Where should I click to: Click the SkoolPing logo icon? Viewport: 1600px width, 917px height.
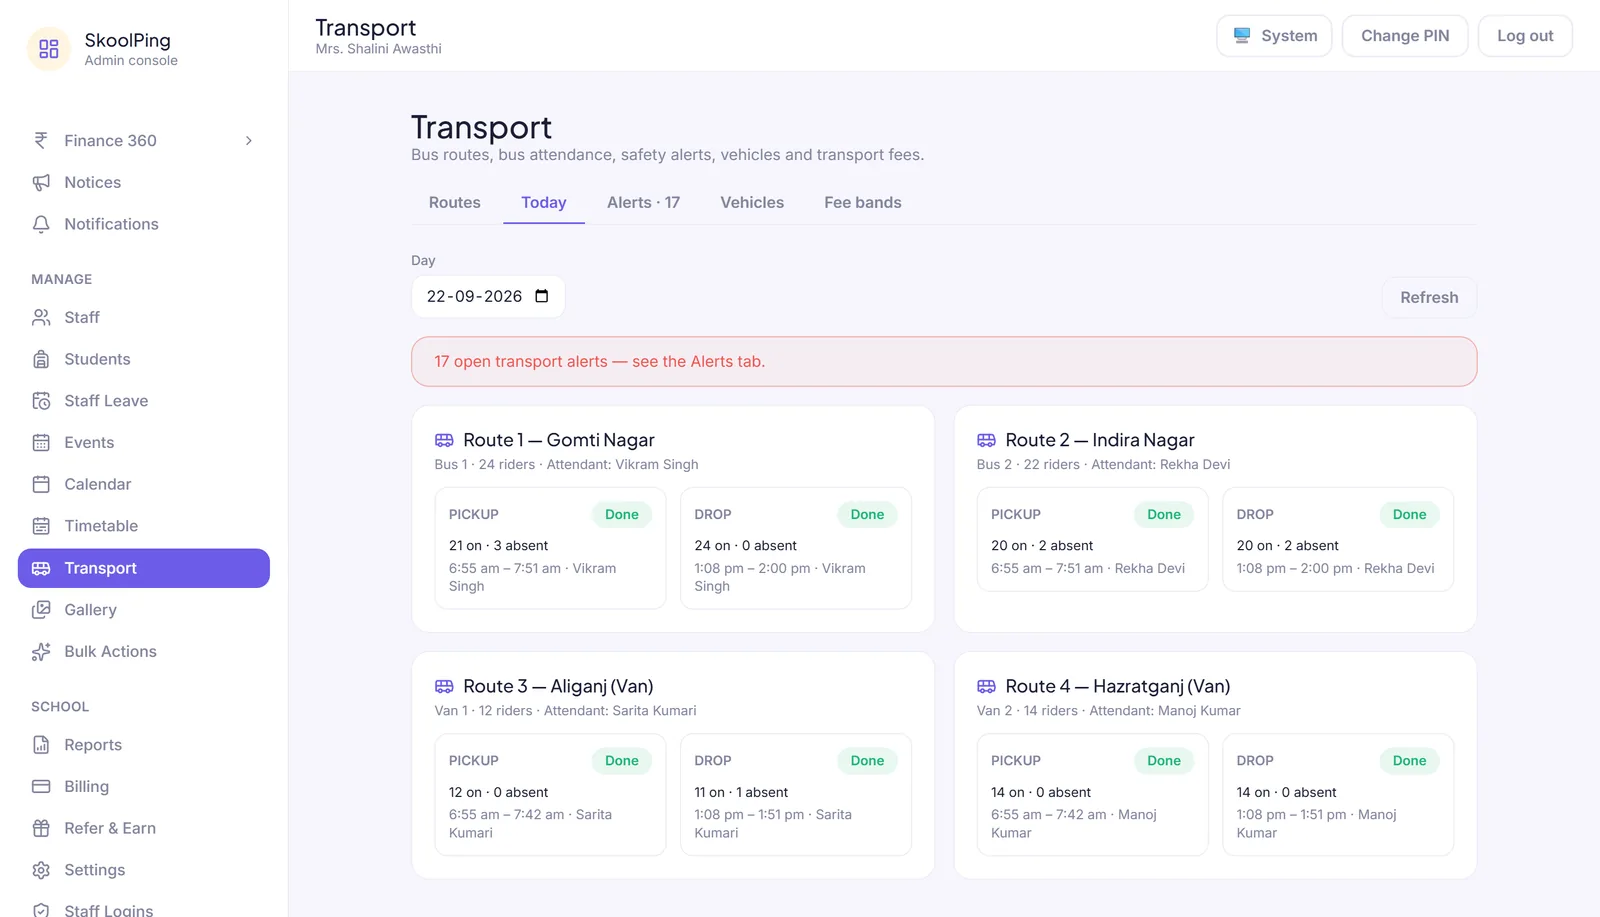pyautogui.click(x=48, y=49)
